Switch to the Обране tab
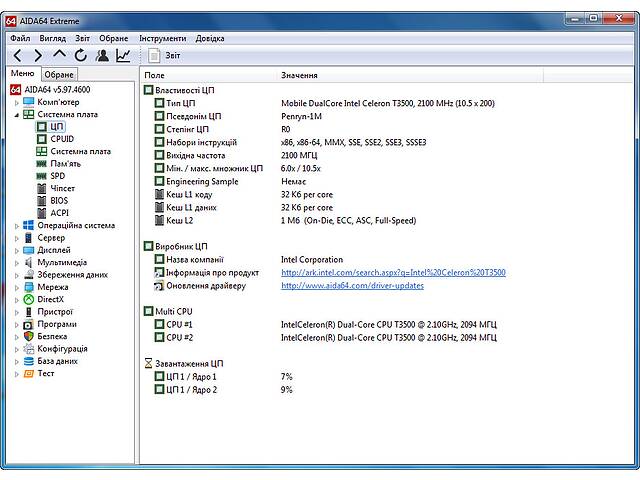The width and height of the screenshot is (640, 480). coord(59,75)
